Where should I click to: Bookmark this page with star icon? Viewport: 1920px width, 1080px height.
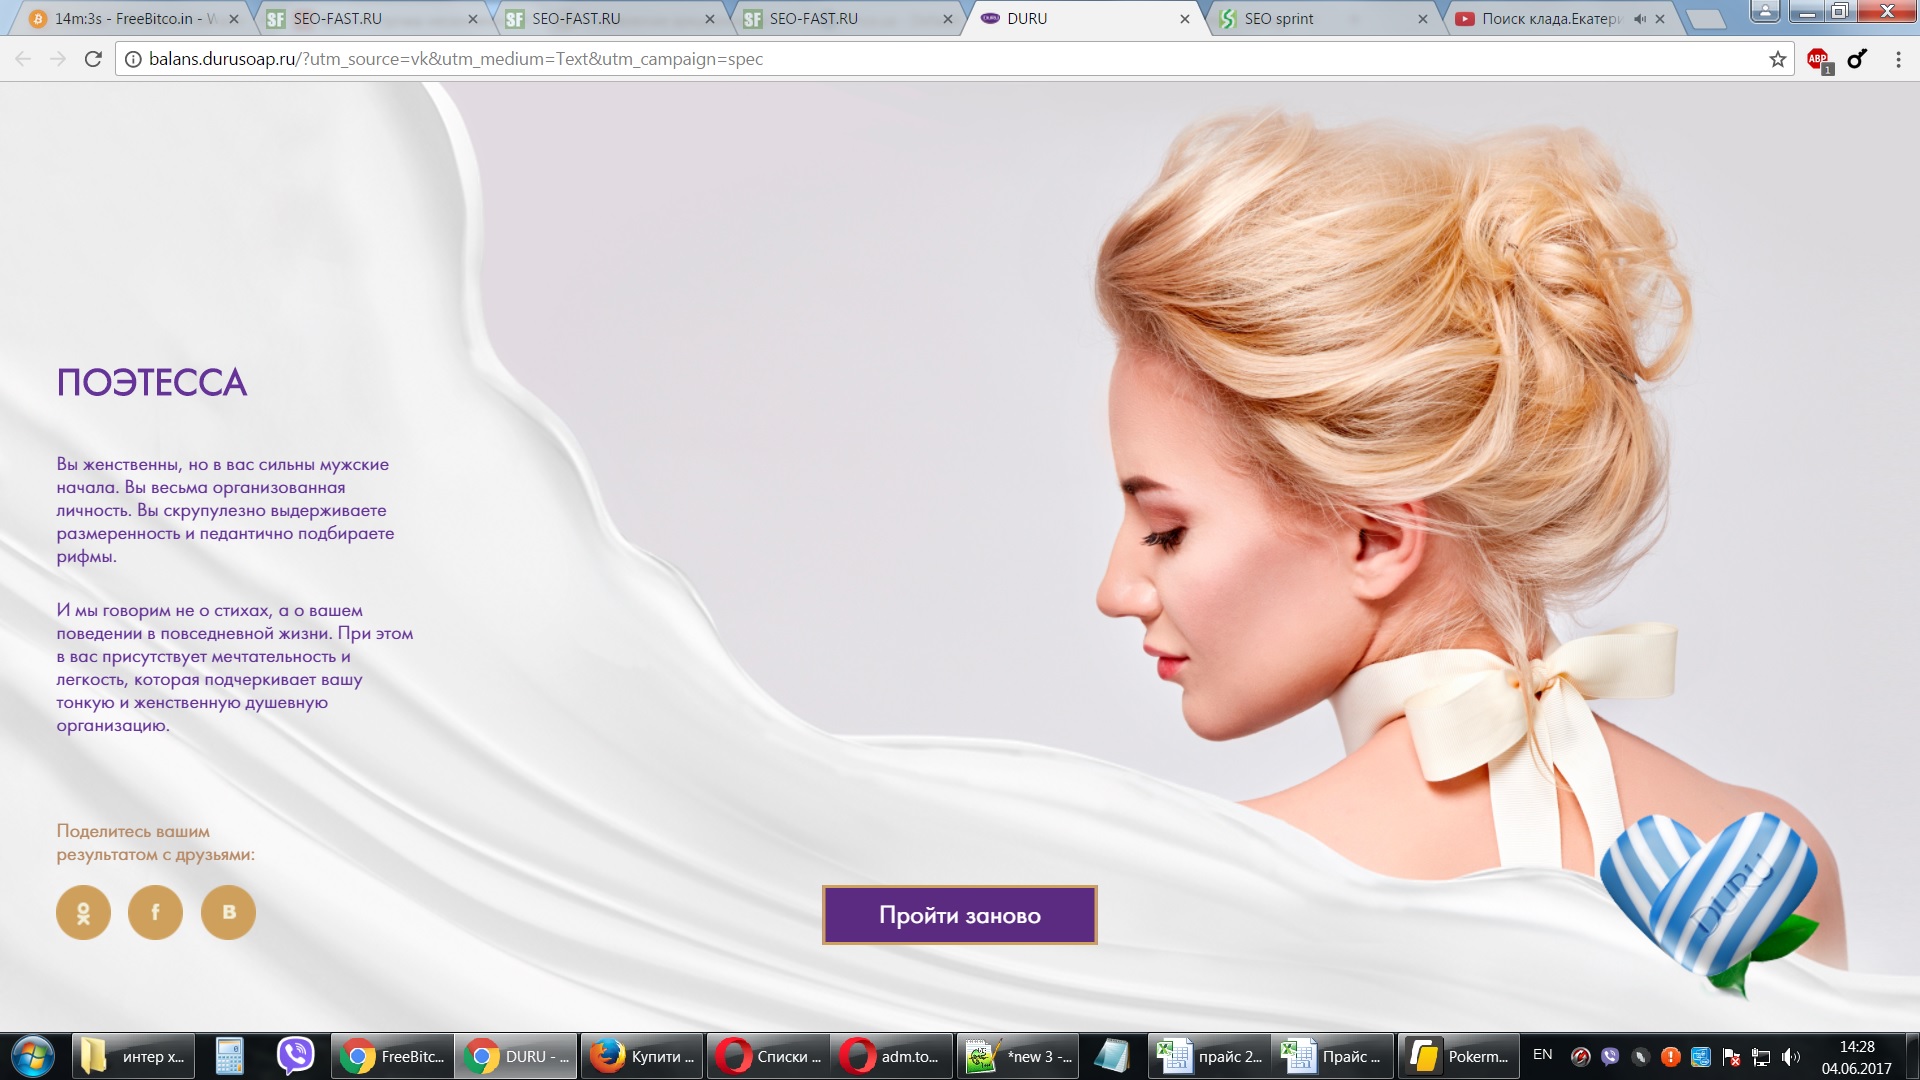click(1777, 60)
